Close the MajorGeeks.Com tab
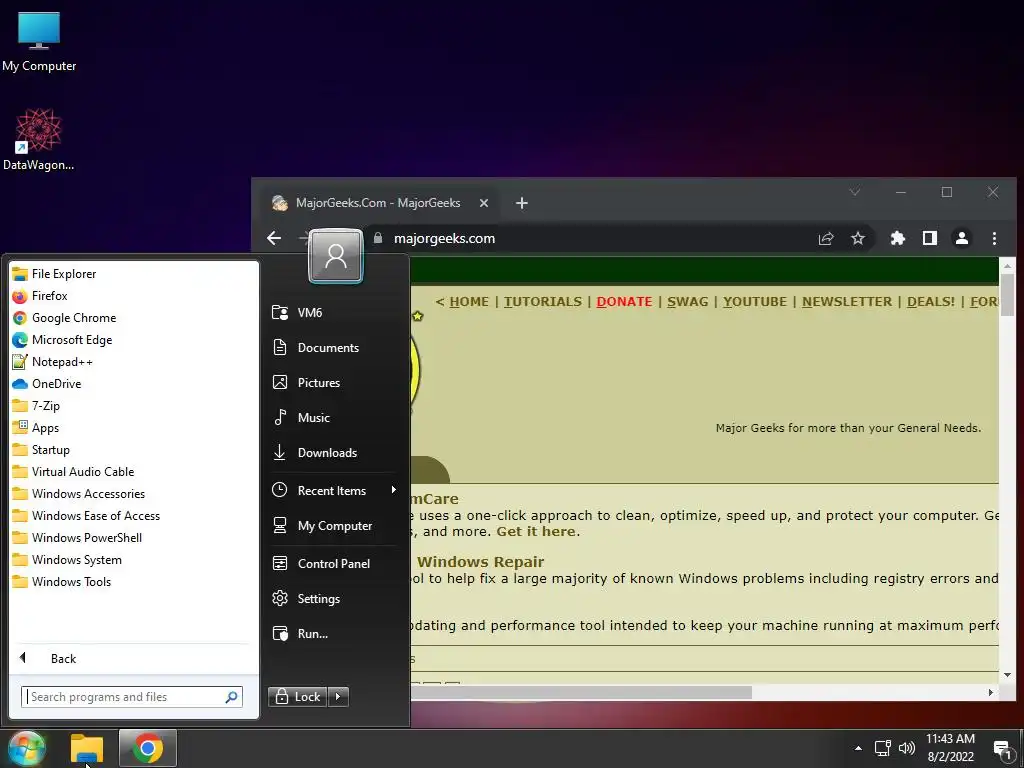Image resolution: width=1024 pixels, height=768 pixels. coord(484,203)
